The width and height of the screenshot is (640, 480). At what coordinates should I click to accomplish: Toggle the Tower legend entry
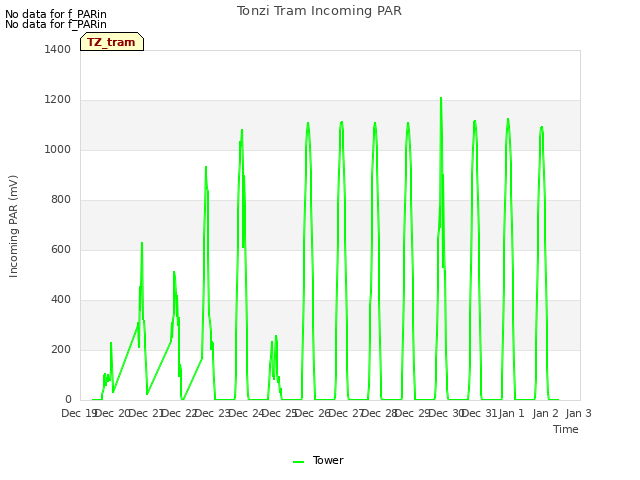coord(318,460)
